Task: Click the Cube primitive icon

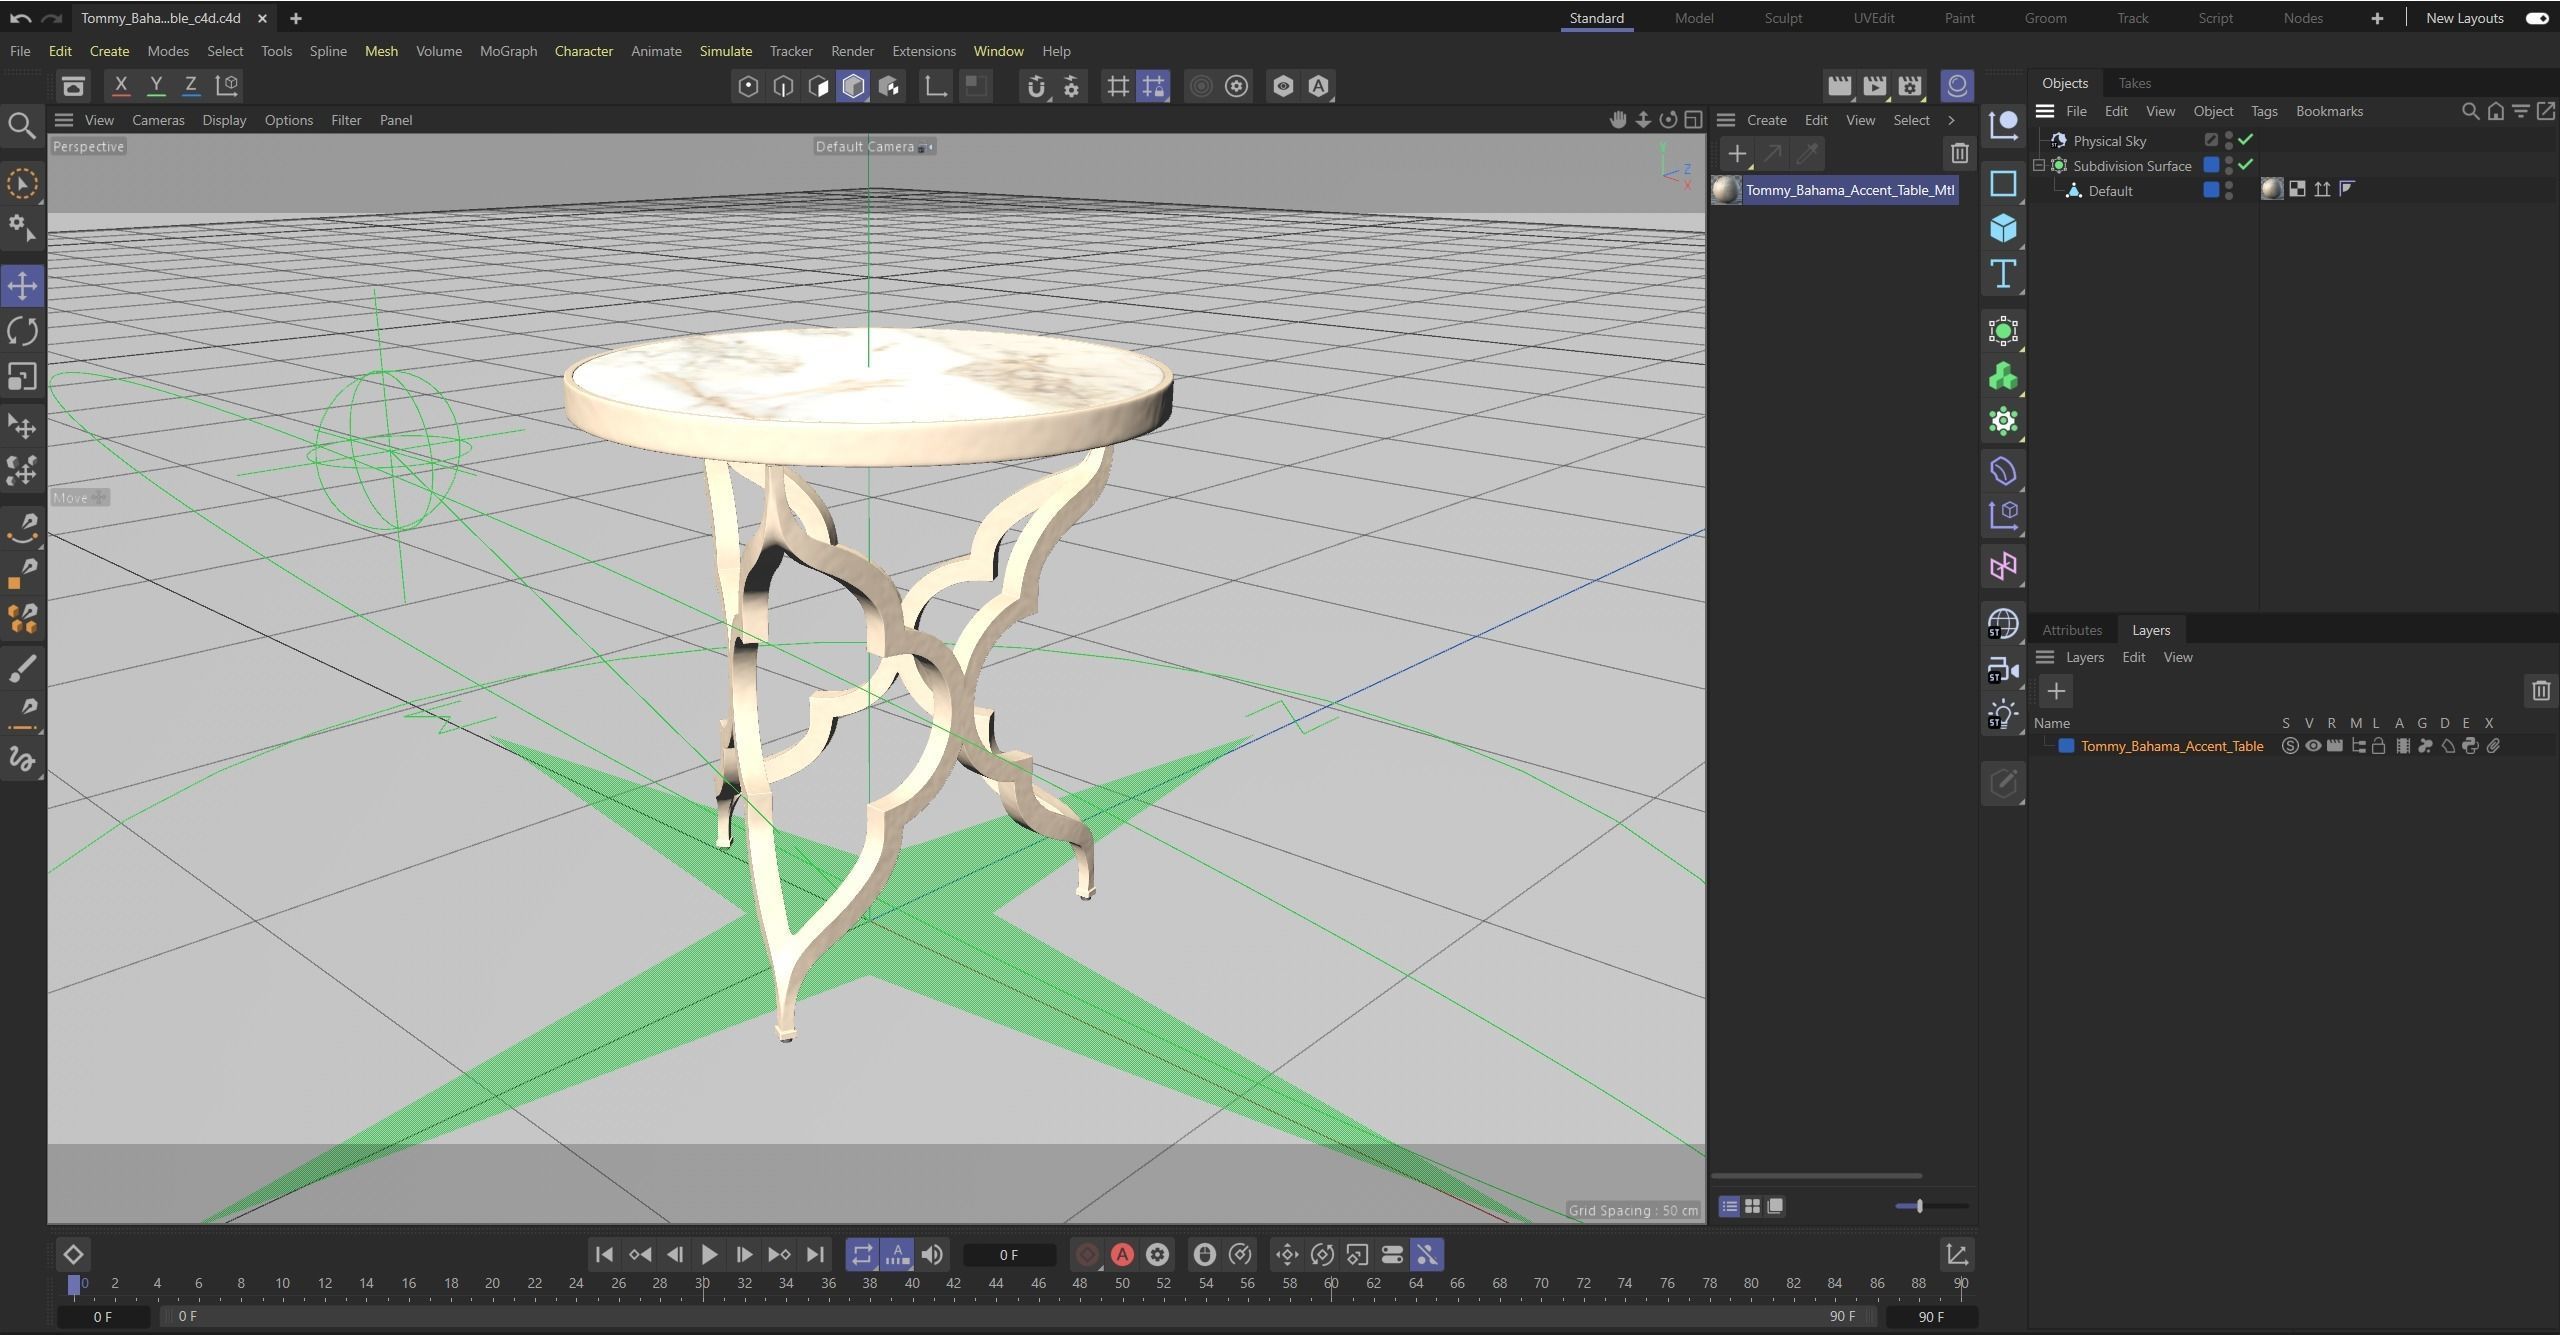Action: [x=2003, y=229]
